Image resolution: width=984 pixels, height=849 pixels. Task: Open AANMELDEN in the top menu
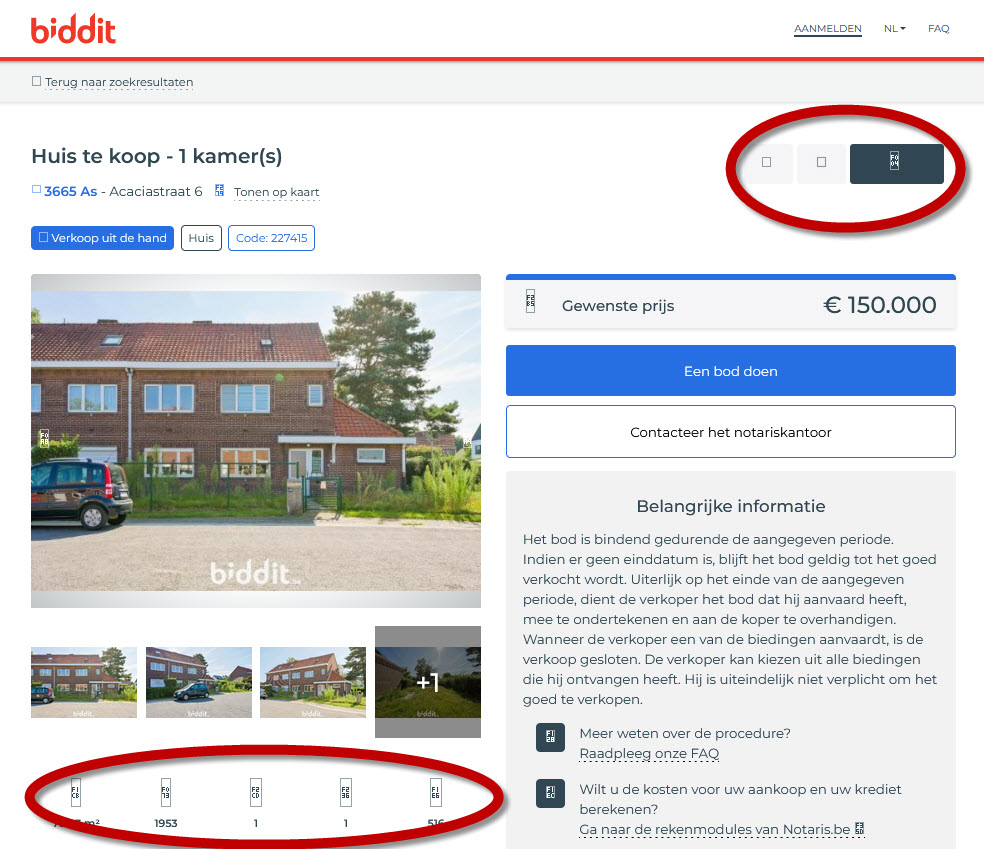point(827,29)
